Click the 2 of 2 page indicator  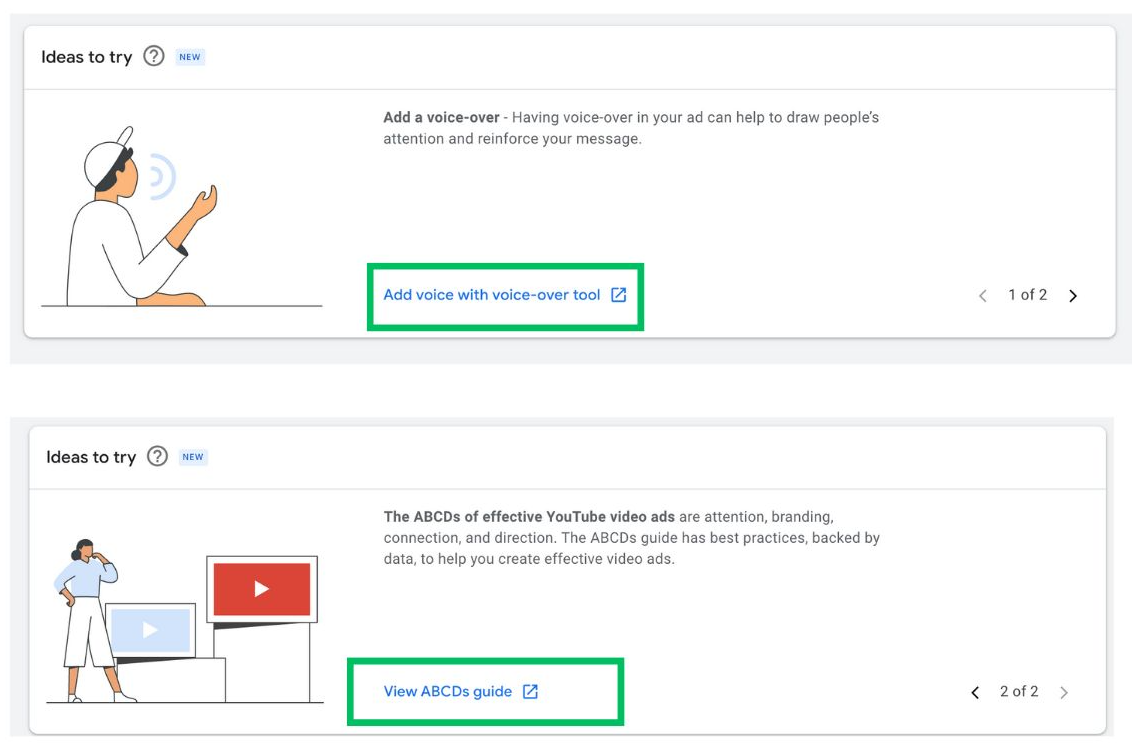point(1019,691)
